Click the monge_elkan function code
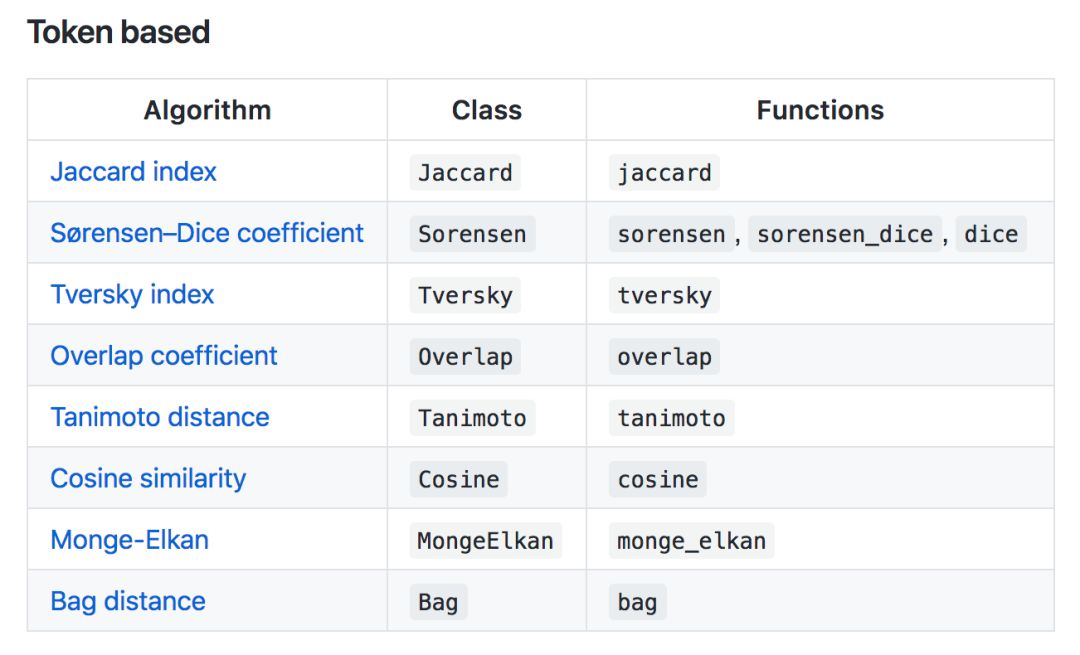The height and width of the screenshot is (655, 1080). tap(691, 541)
